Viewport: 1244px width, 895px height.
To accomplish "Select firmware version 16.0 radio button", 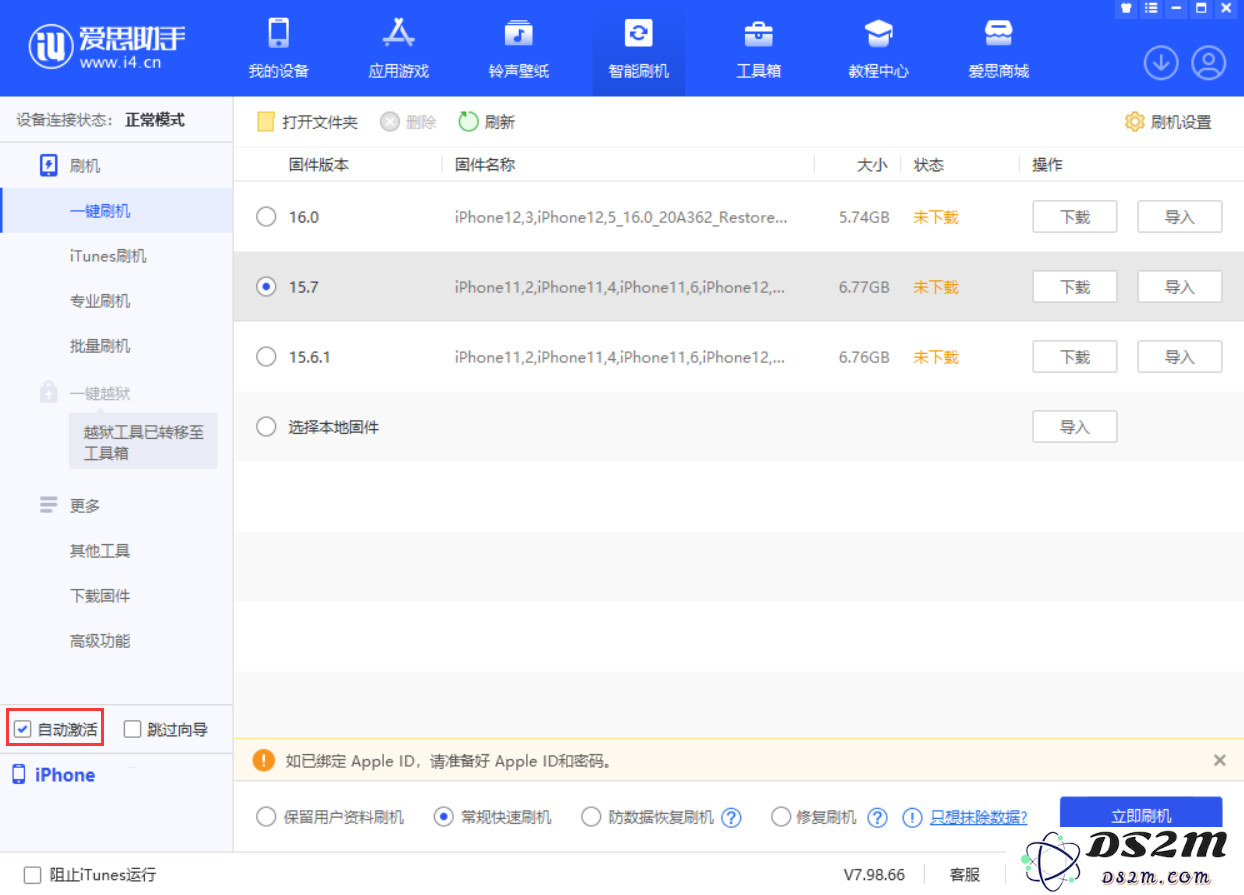I will tap(266, 217).
